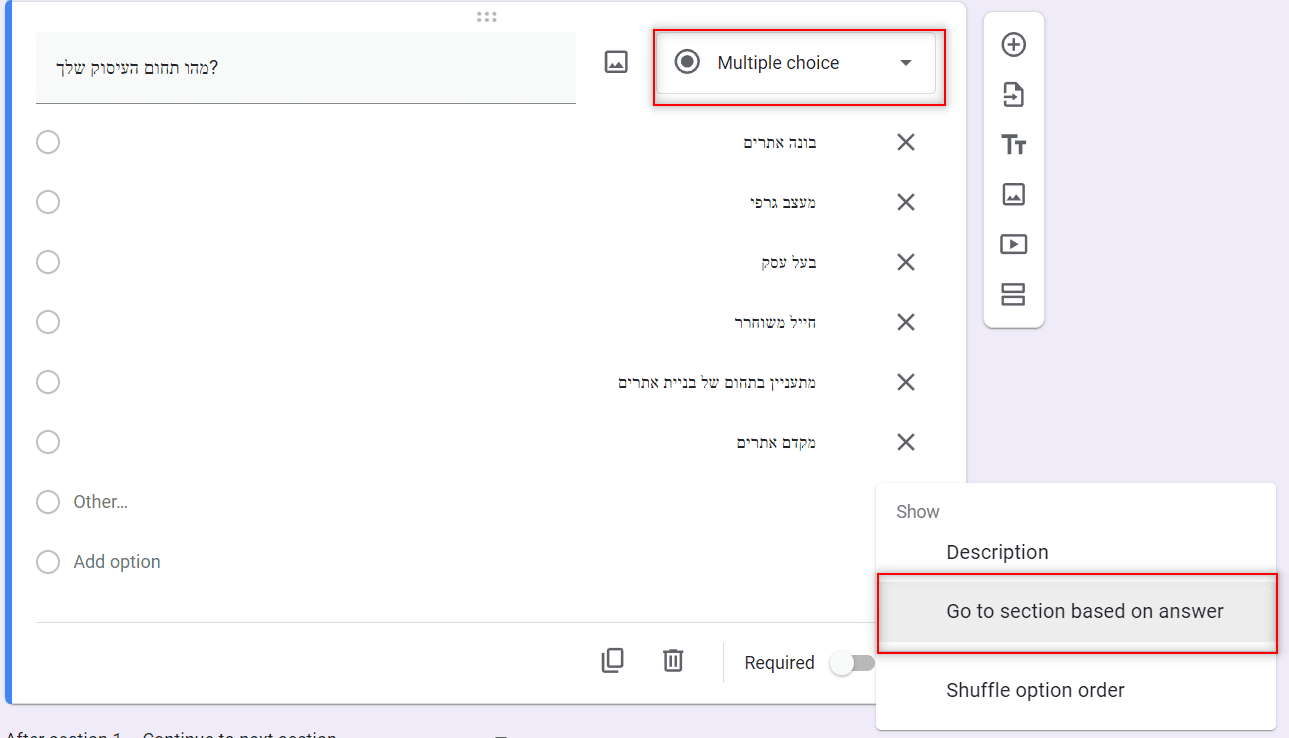Edit the option text בונה אתרים
Viewport: 1289px width, 738px height.
[x=780, y=142]
